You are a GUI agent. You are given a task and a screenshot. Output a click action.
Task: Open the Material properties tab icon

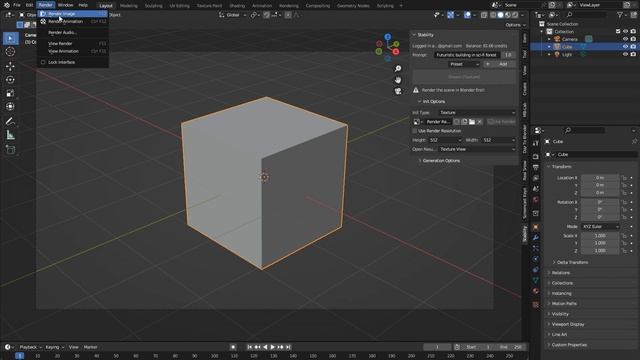click(536, 291)
